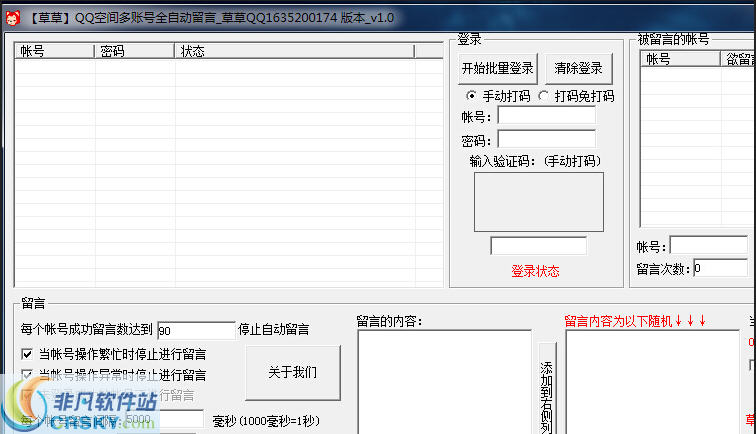
Task: Focus the captcha code input field
Action: [x=538, y=245]
